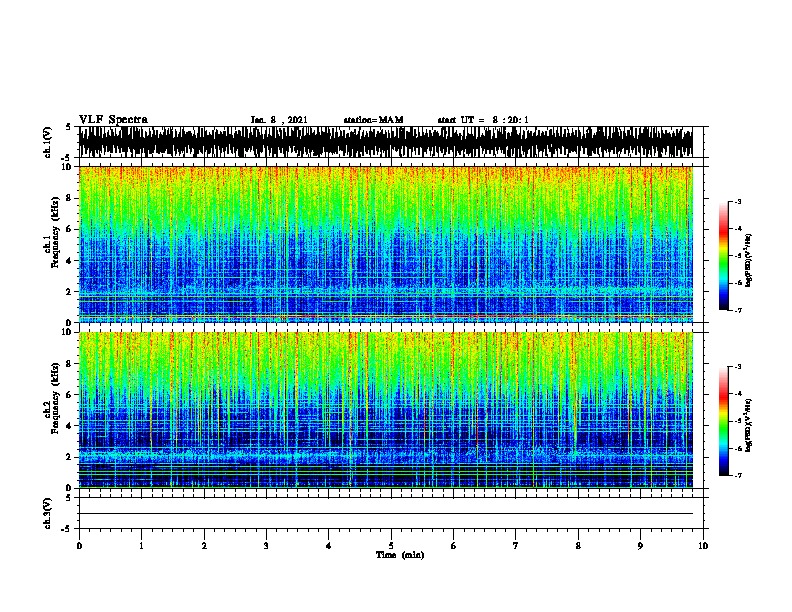792x612 pixels.
Task: Click the "Time (min)" axis label
Action: [400, 555]
